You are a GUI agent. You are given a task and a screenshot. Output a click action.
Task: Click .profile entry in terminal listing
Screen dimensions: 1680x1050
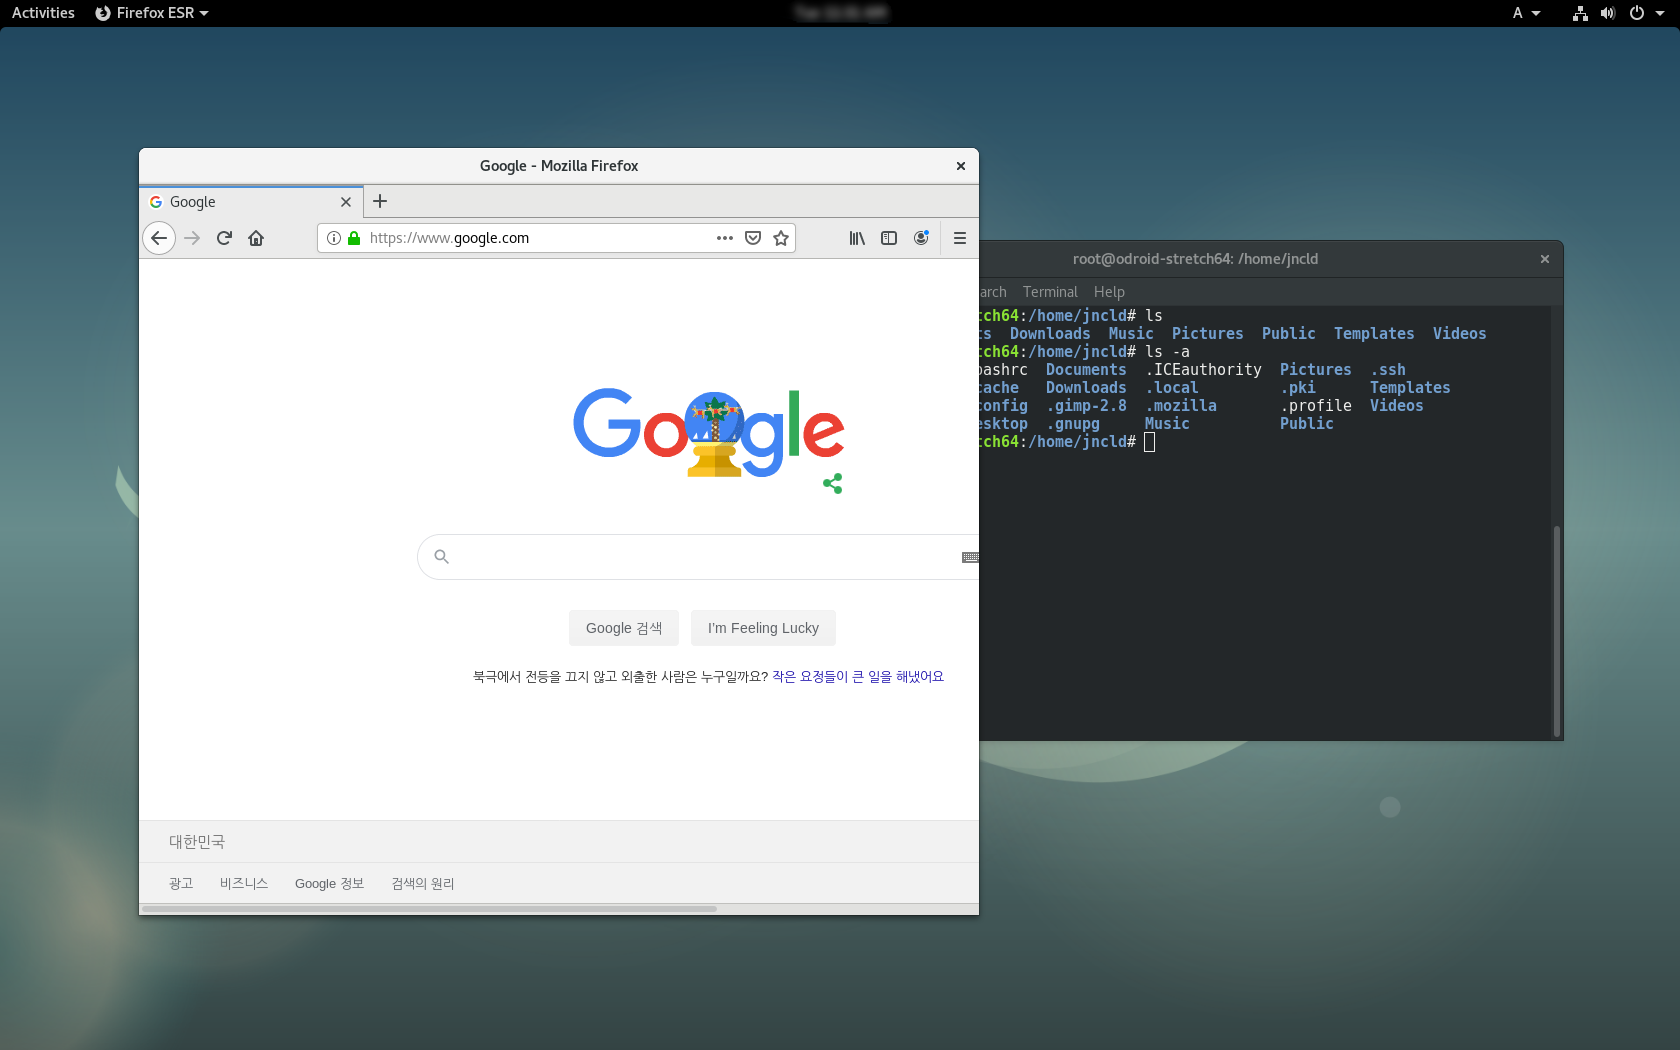tap(1316, 406)
